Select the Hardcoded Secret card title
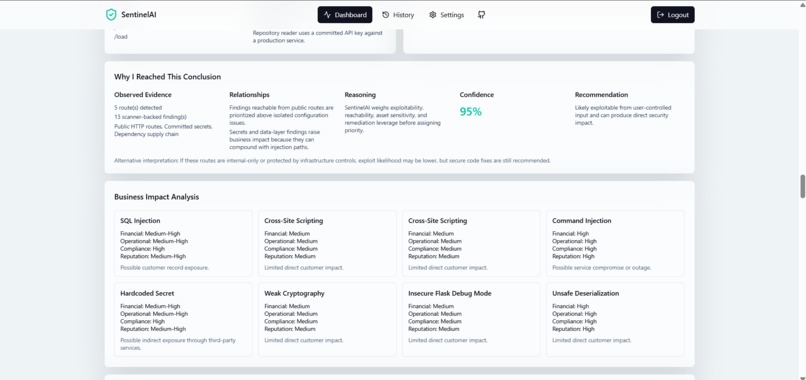This screenshot has width=806, height=380. point(147,293)
